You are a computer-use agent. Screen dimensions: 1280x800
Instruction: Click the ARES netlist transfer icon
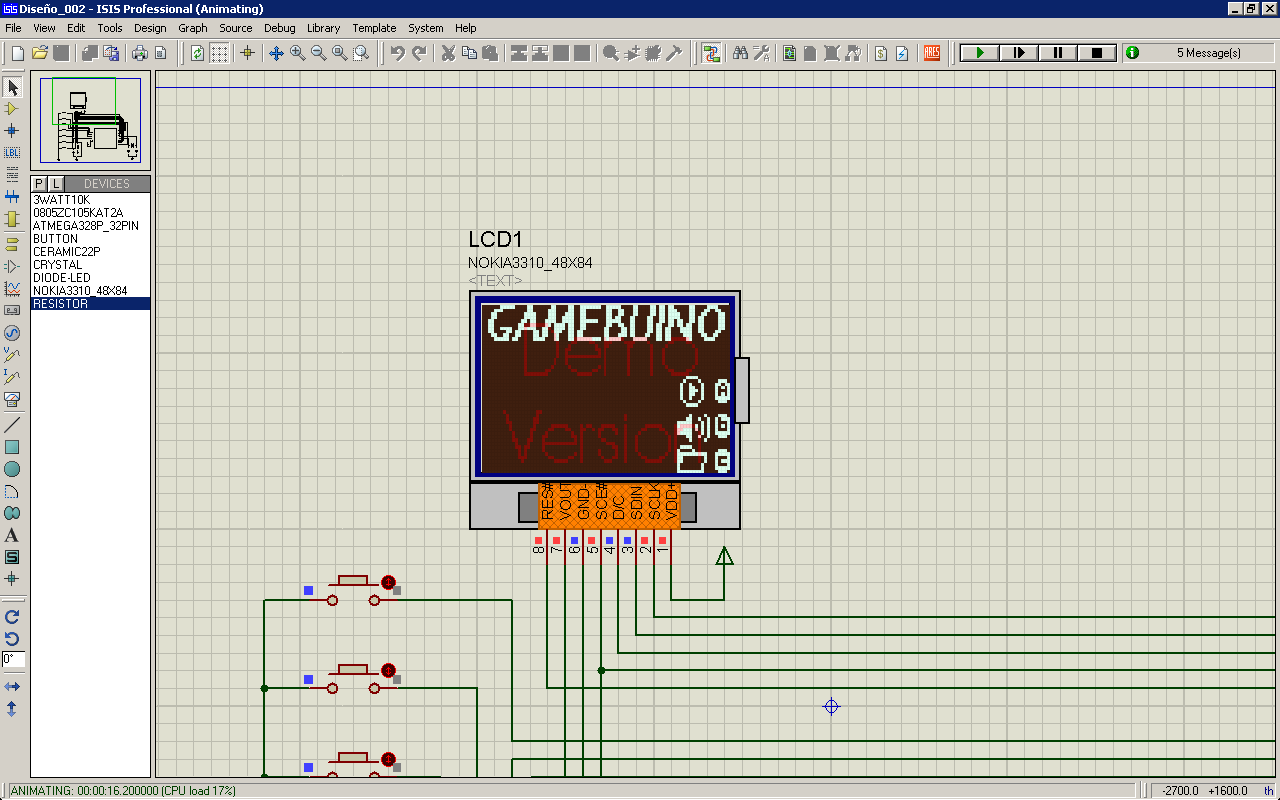[932, 53]
